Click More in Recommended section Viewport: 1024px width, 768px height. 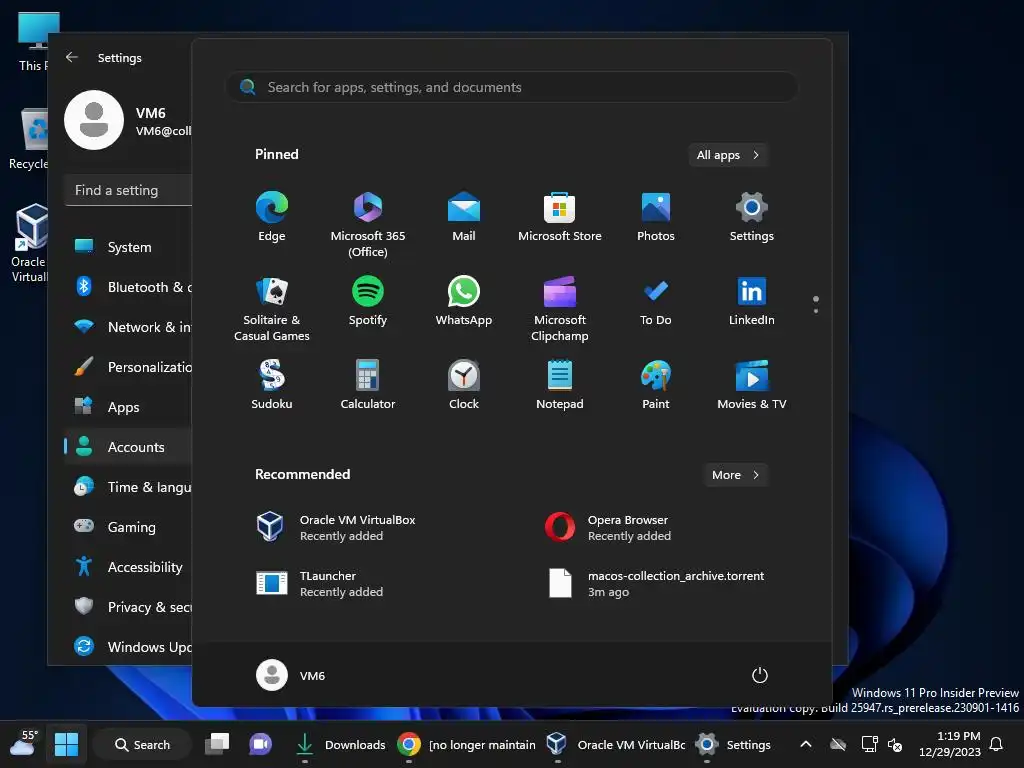tap(735, 475)
